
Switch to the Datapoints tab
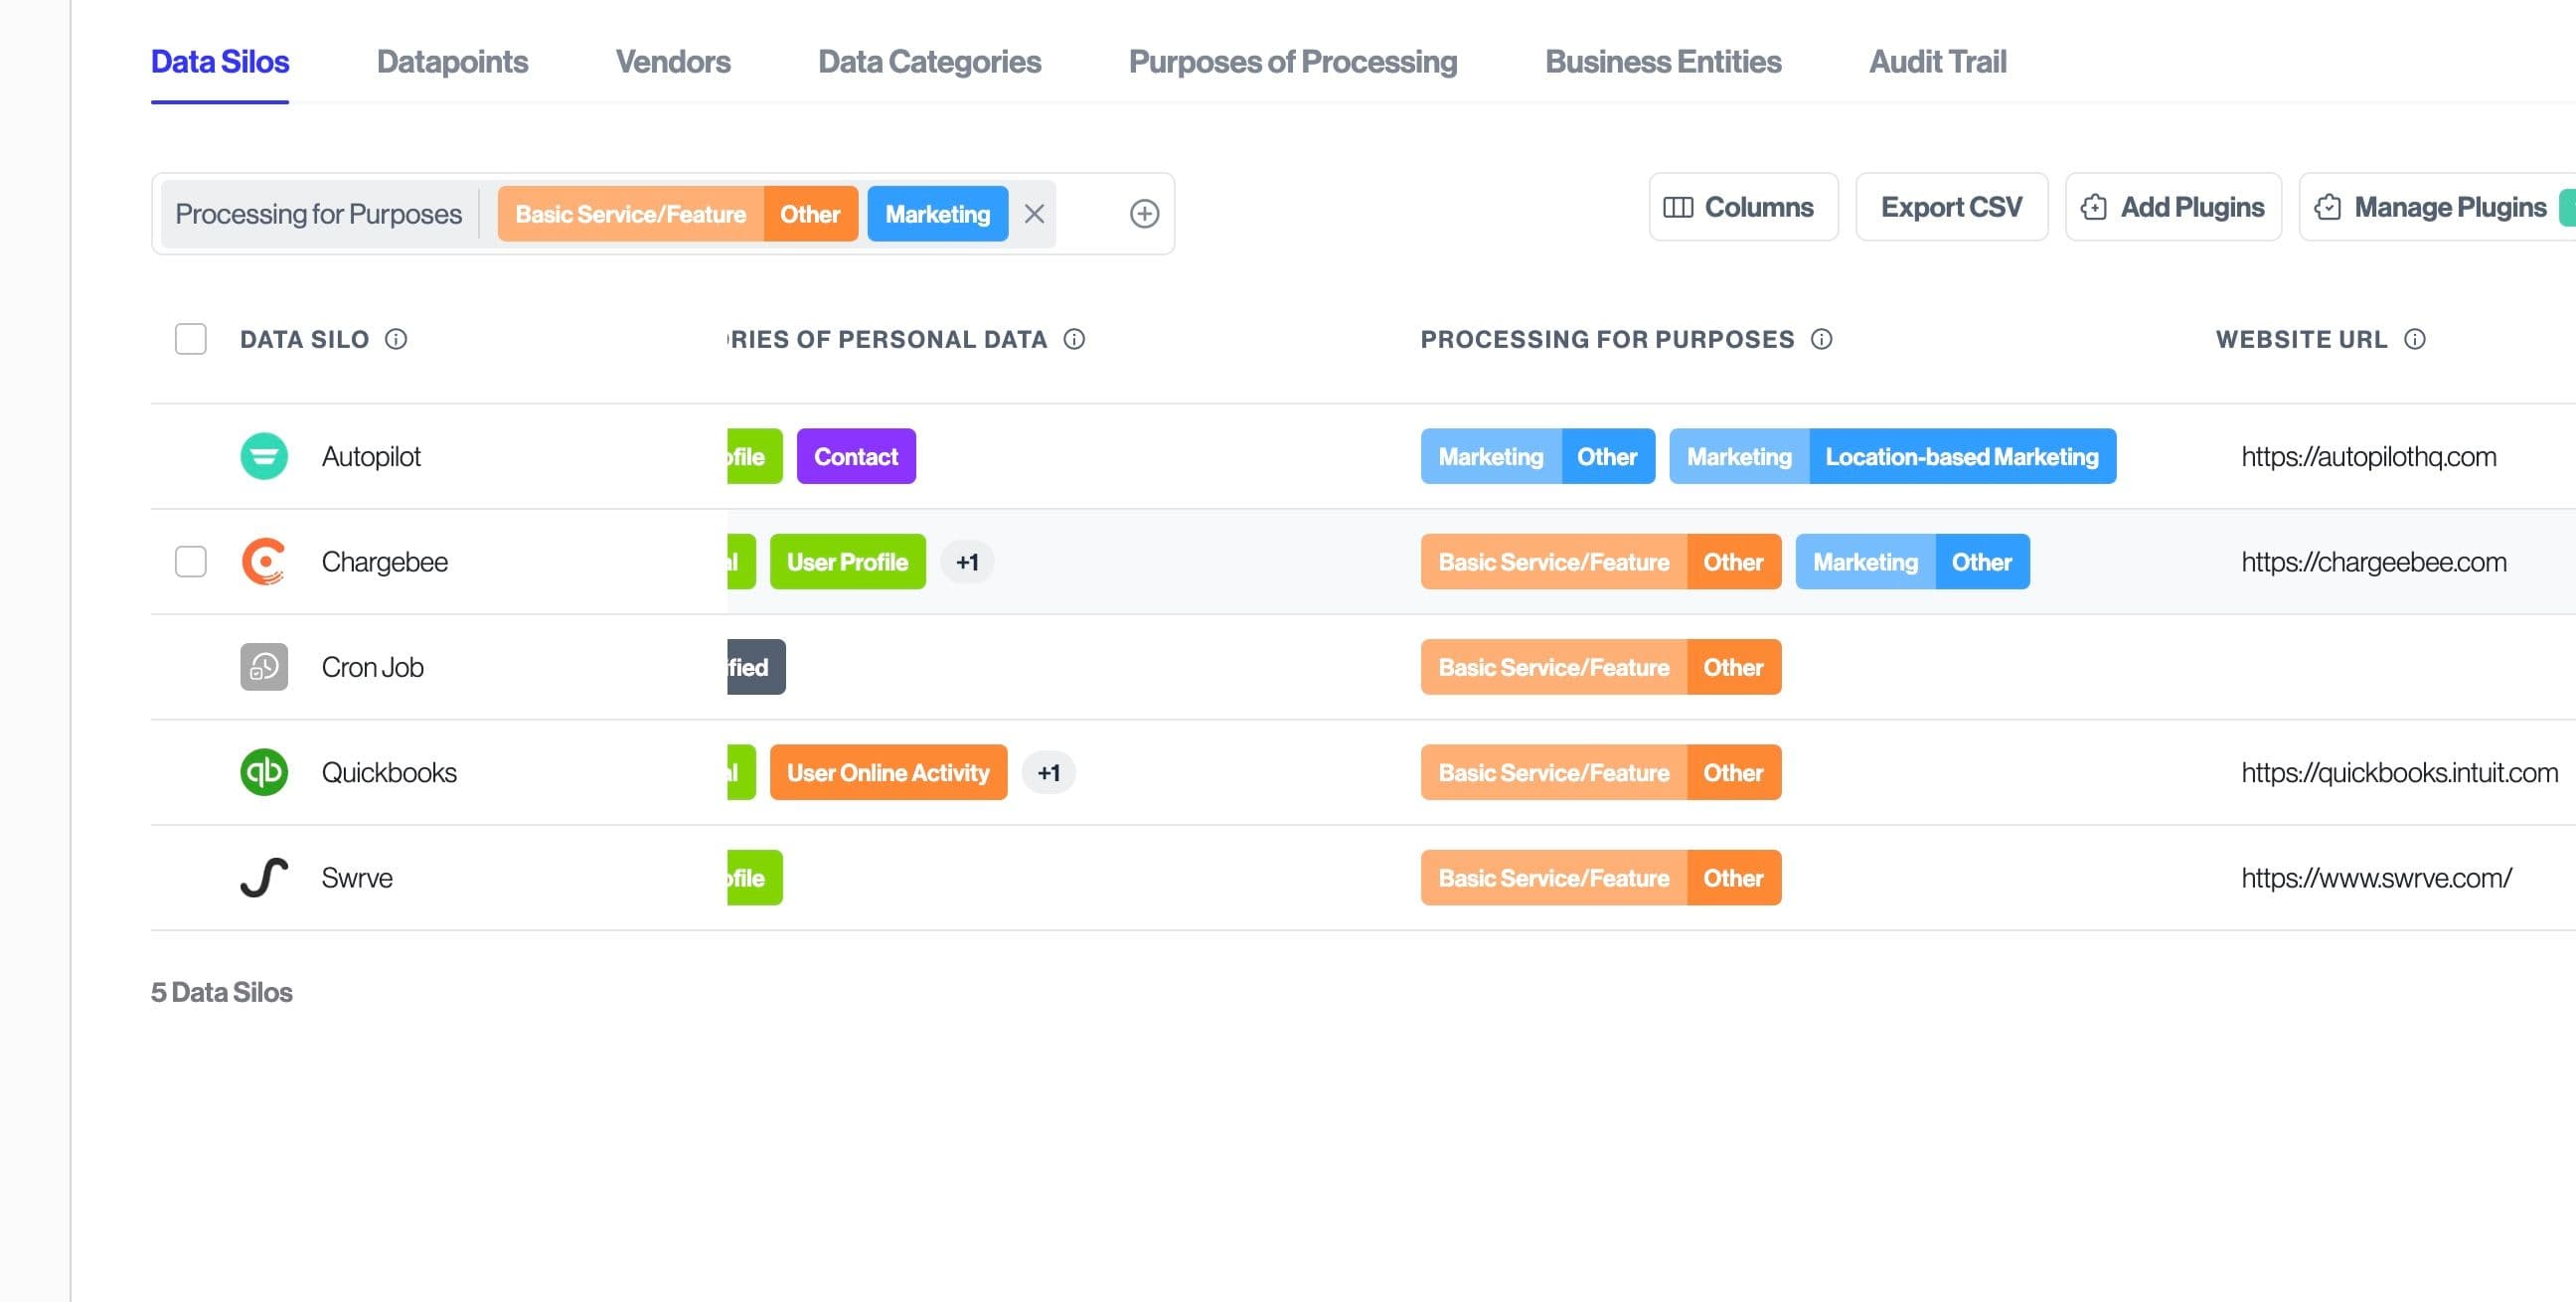(x=452, y=62)
